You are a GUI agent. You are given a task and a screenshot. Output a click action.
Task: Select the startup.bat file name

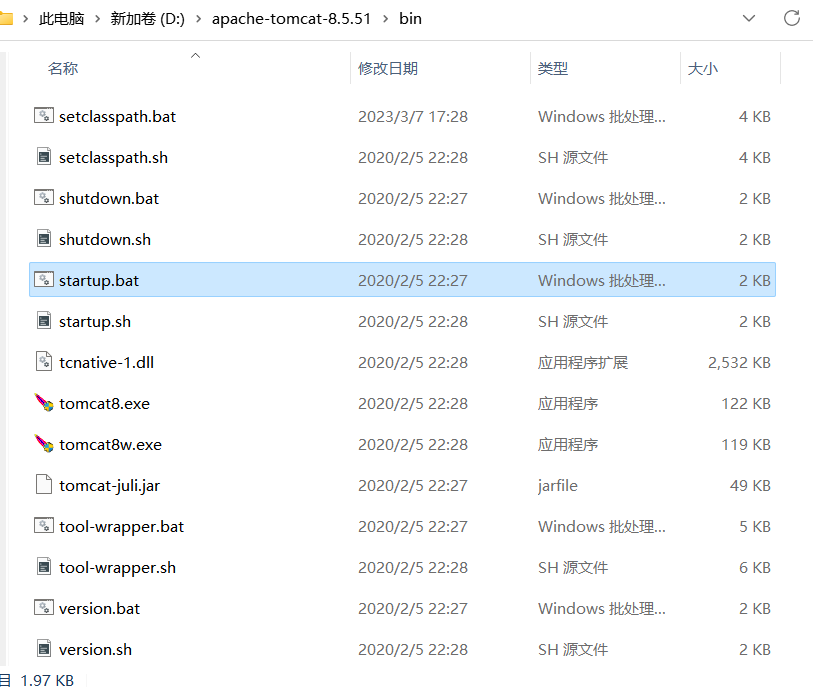[x=99, y=280]
